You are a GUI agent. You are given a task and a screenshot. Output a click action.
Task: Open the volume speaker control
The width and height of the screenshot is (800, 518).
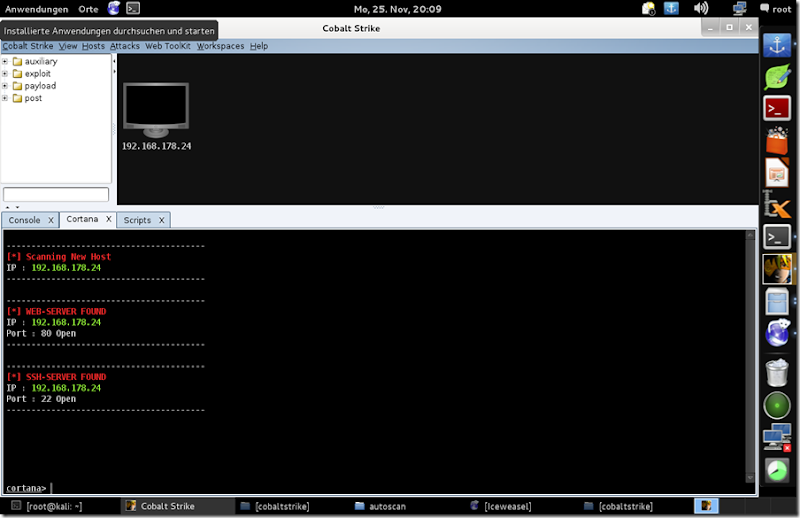(x=701, y=8)
